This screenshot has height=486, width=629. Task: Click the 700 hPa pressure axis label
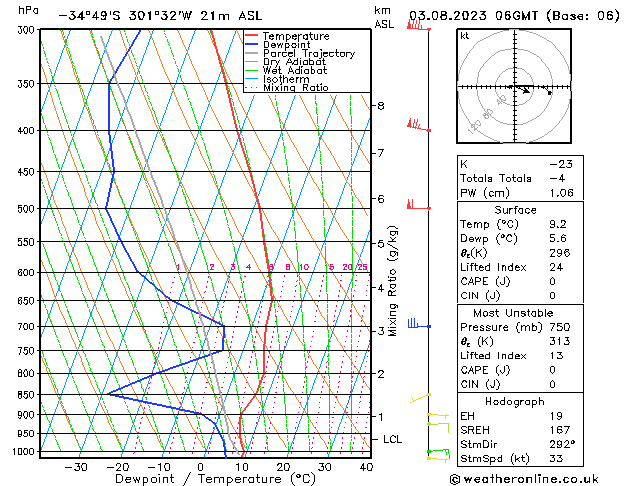[28, 327]
